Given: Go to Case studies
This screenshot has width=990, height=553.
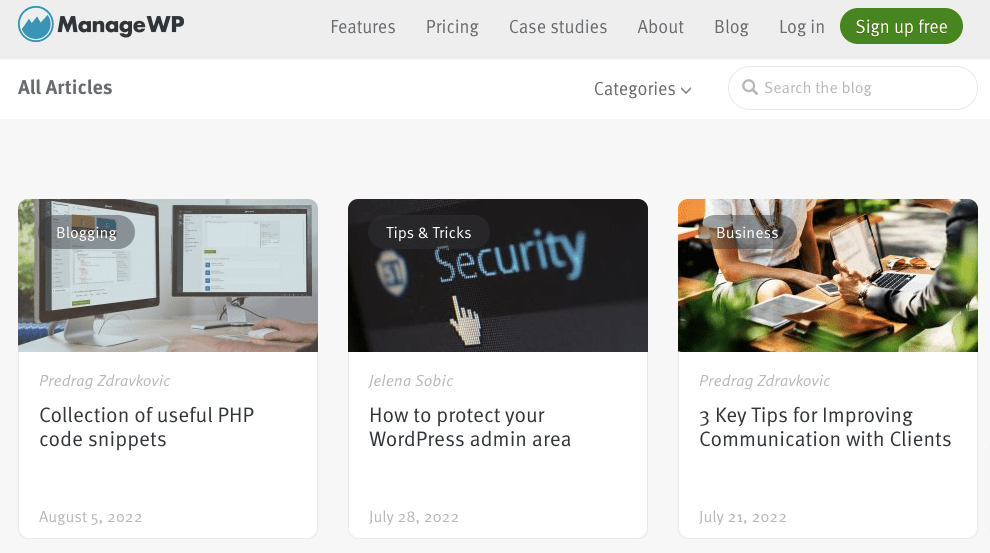Looking at the screenshot, I should (558, 27).
